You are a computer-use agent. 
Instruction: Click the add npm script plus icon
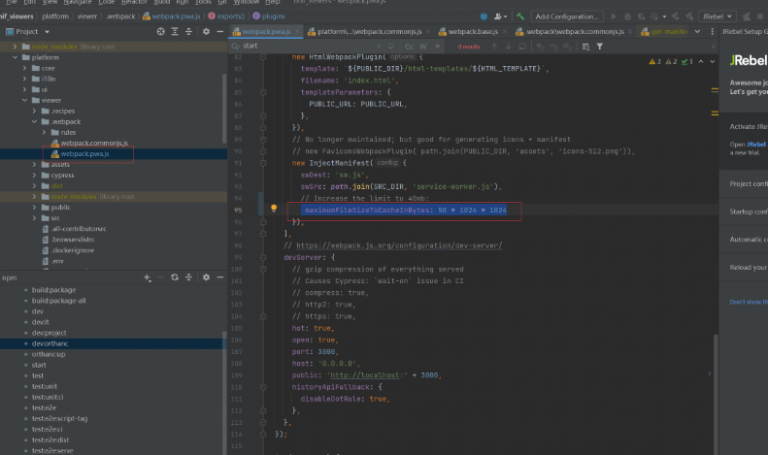click(x=147, y=277)
